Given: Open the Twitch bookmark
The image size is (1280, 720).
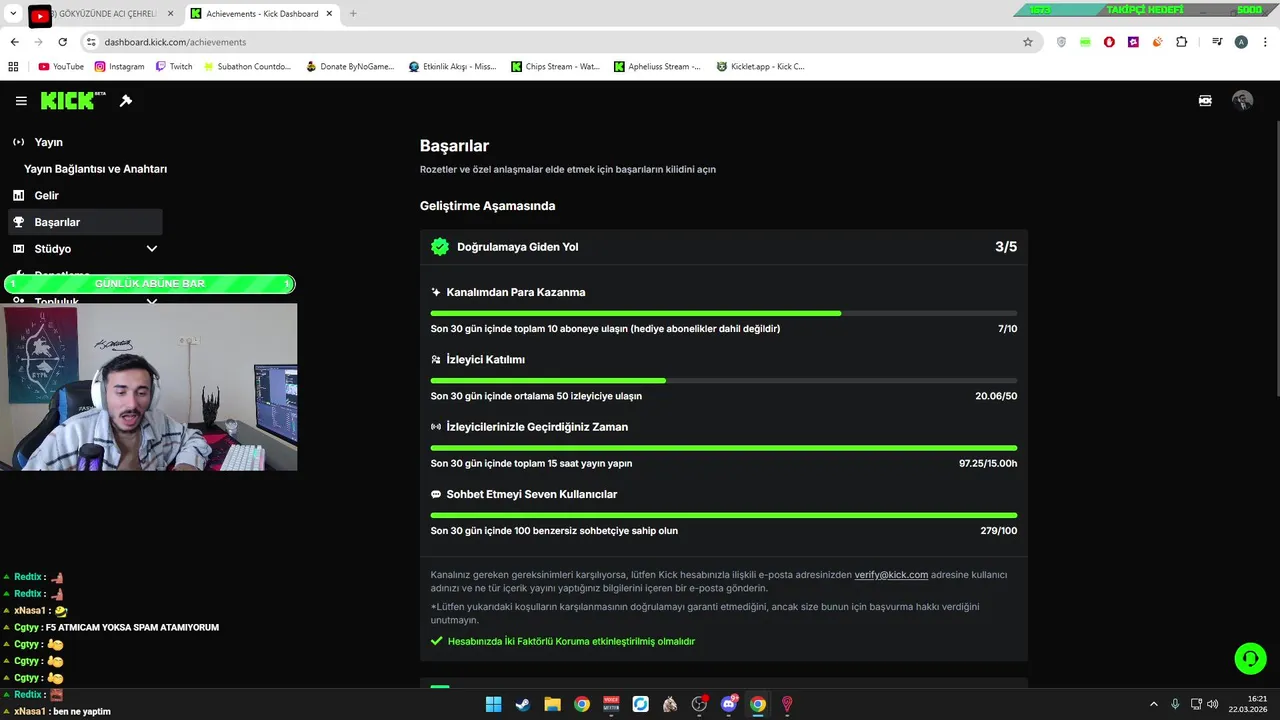Looking at the screenshot, I should coord(174,67).
